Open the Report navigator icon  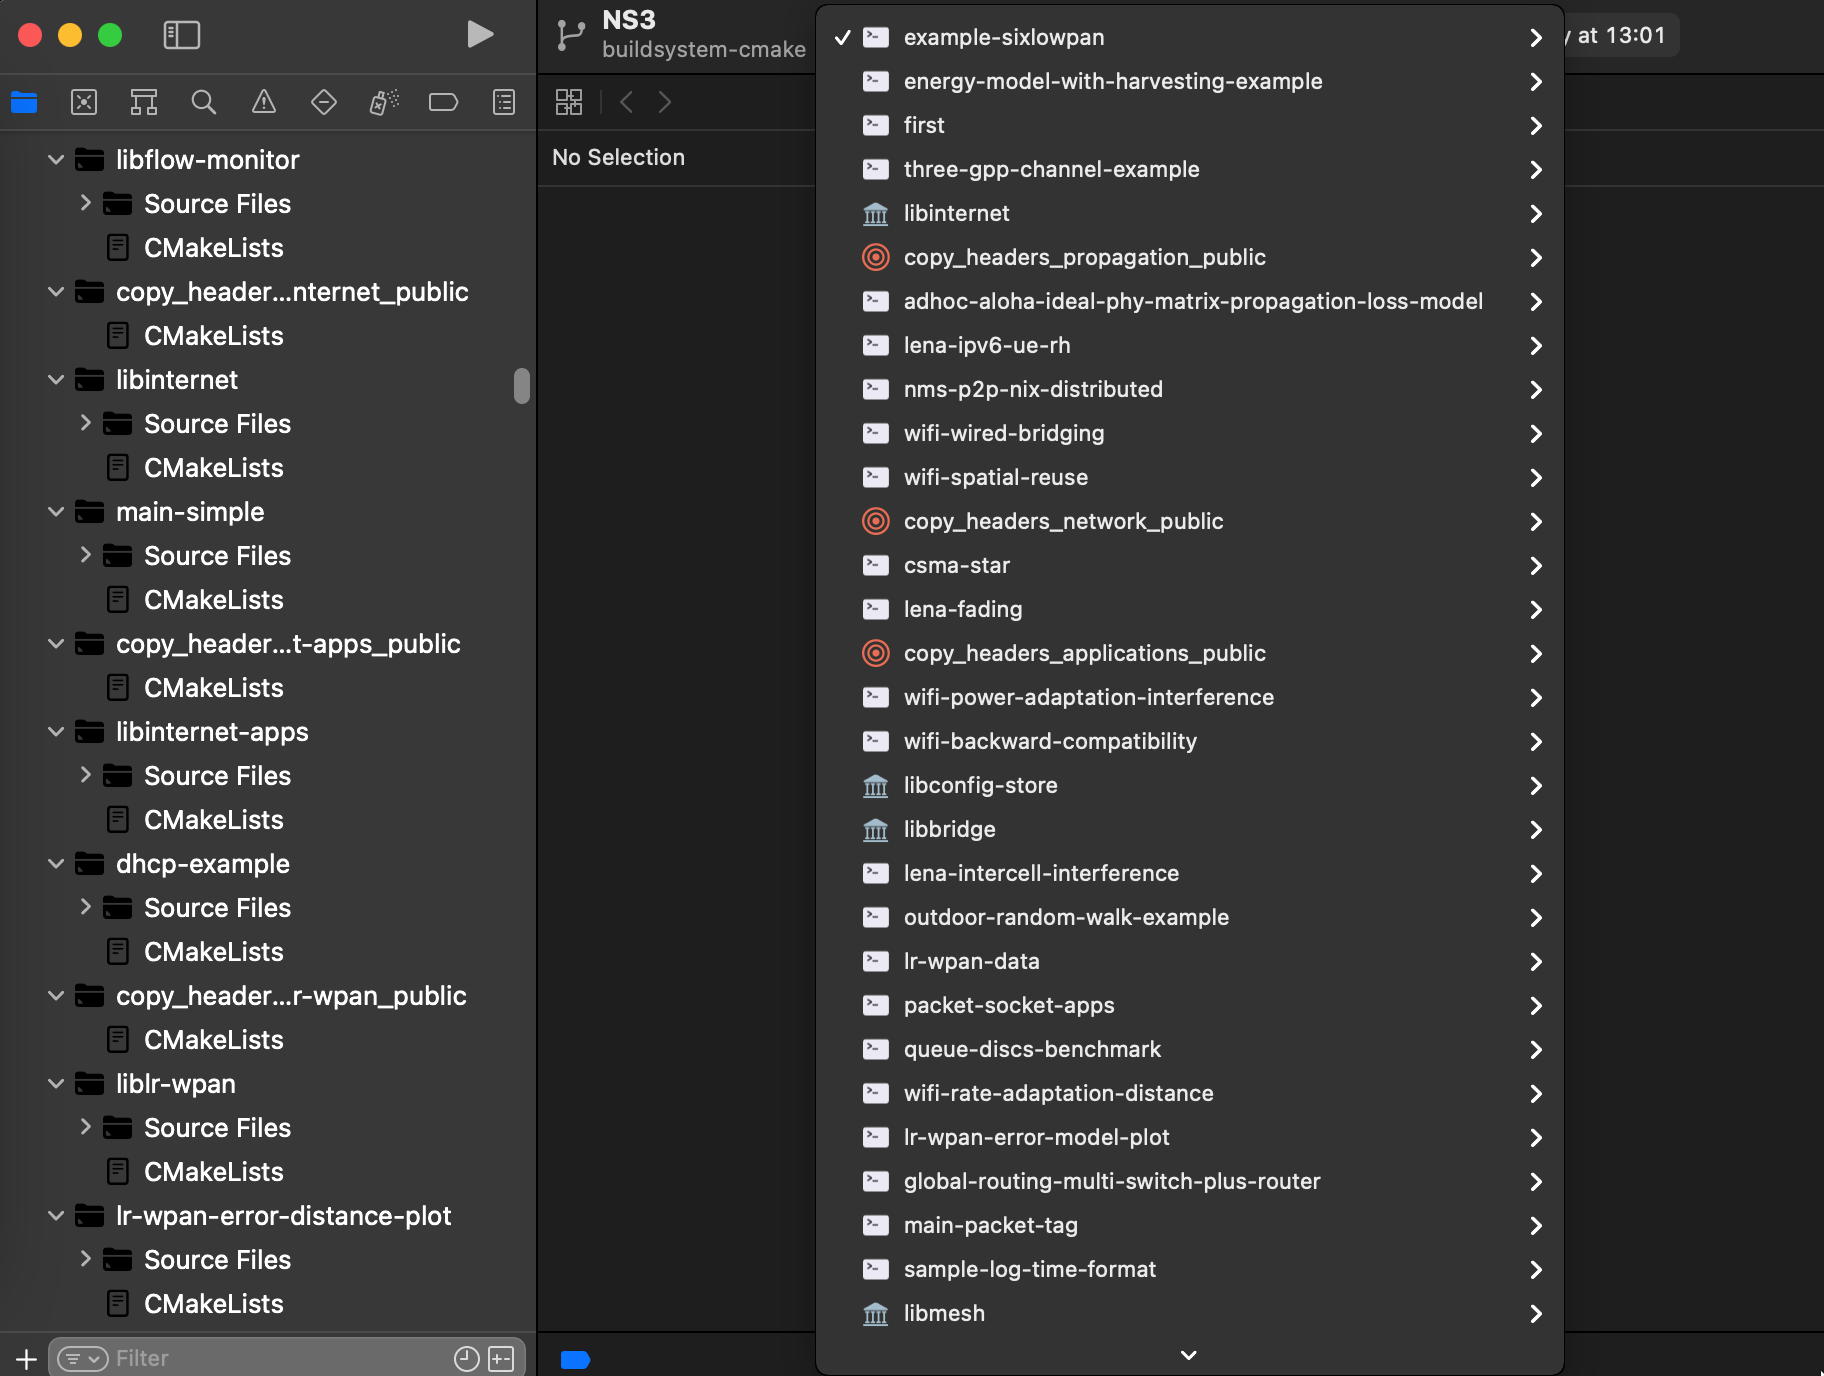(504, 102)
